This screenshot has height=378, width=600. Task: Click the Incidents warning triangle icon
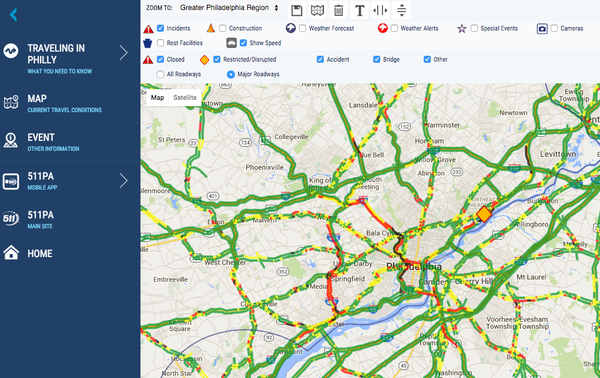148,29
